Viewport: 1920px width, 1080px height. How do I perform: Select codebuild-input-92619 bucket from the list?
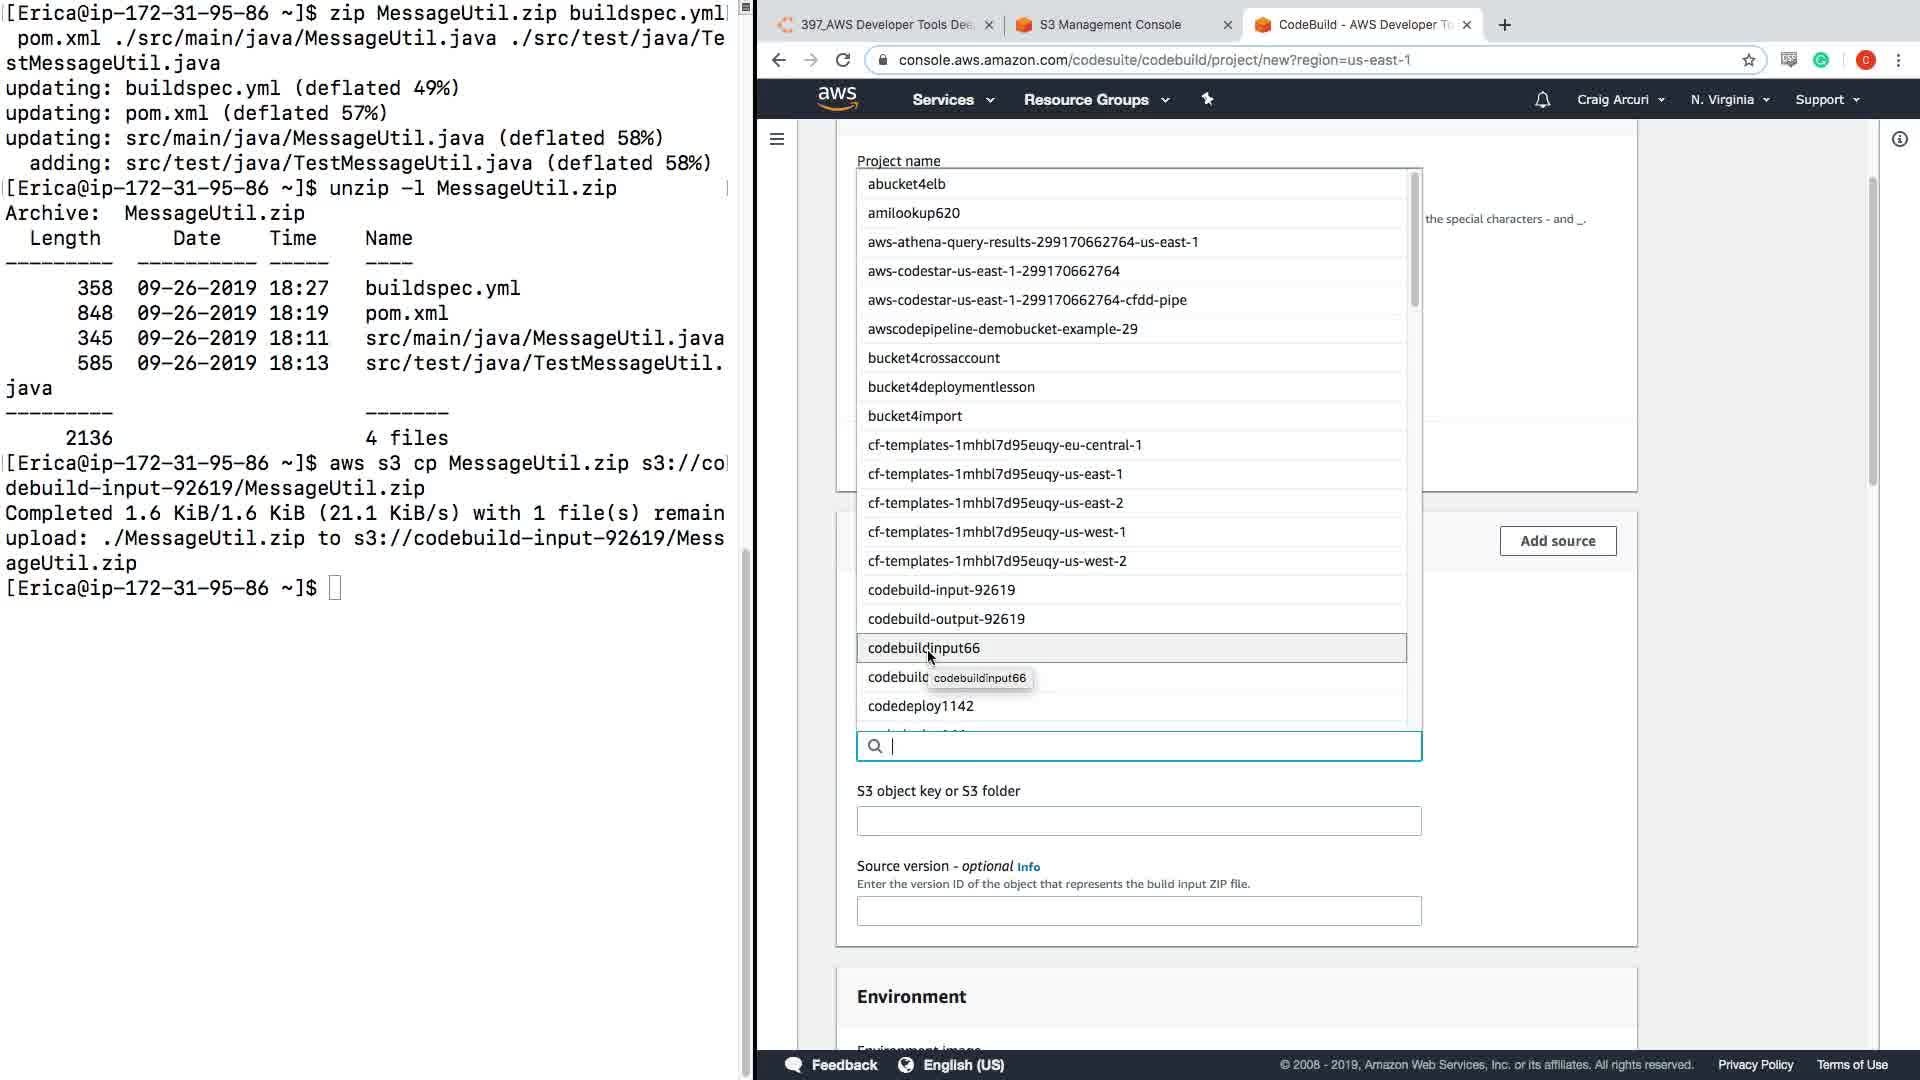pos(941,590)
